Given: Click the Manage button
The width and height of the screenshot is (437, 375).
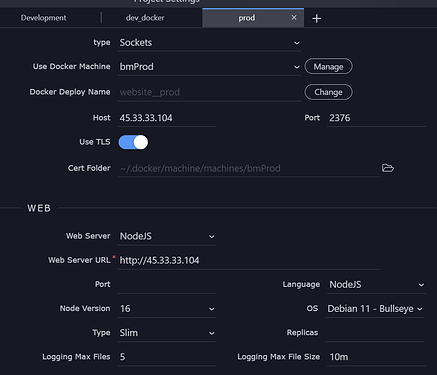Looking at the screenshot, I should (x=328, y=67).
